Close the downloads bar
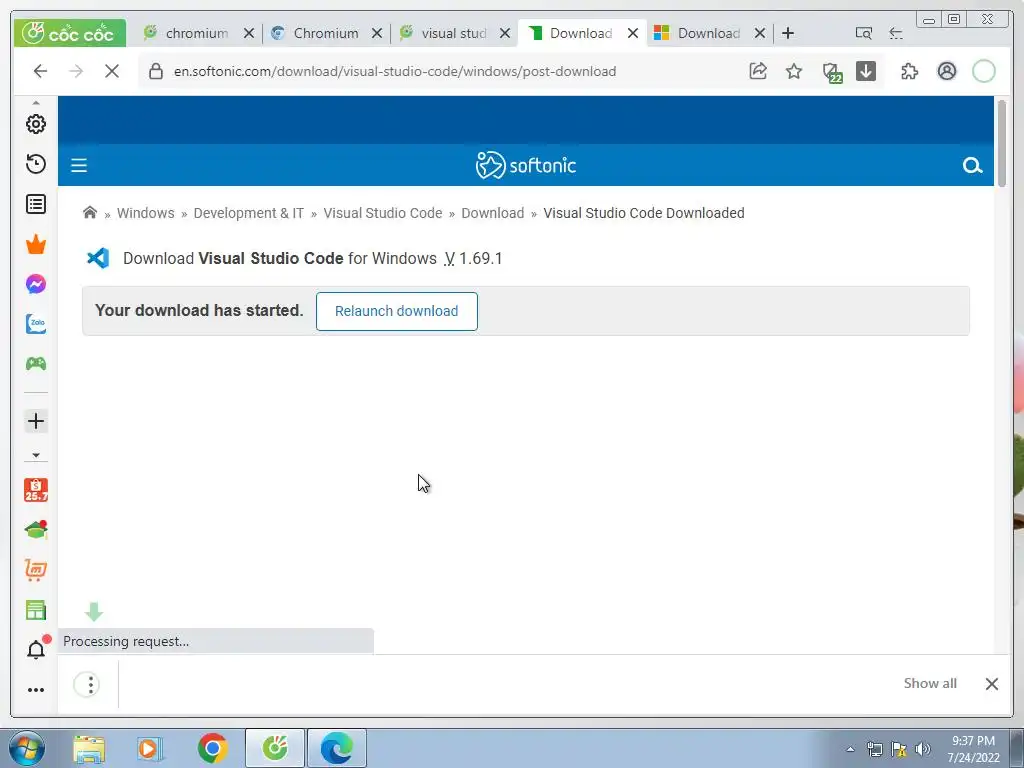This screenshot has width=1024, height=768. pyautogui.click(x=991, y=684)
